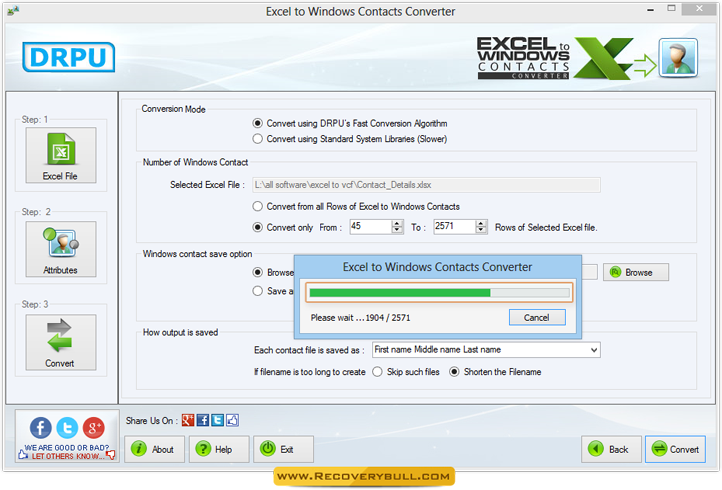Choose Shorten the Filename option
Screen dimensions: 722x490
(x=454, y=372)
